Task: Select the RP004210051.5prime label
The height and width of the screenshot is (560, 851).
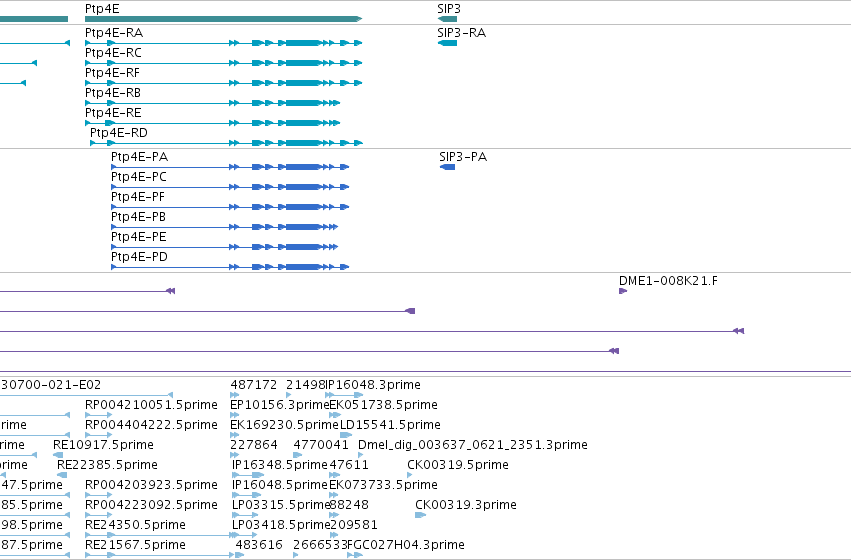Action: coord(151,405)
